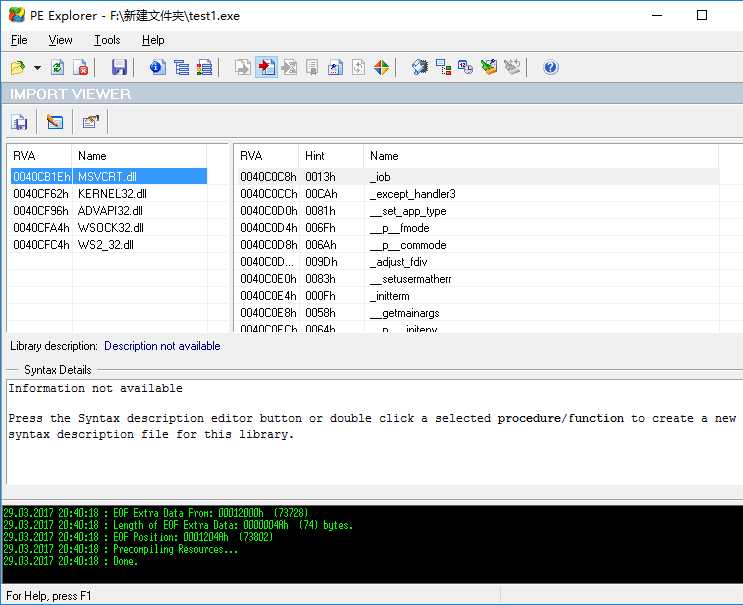Select the _adjust_fdiv function row
The height and width of the screenshot is (605, 743).
click(x=477, y=262)
